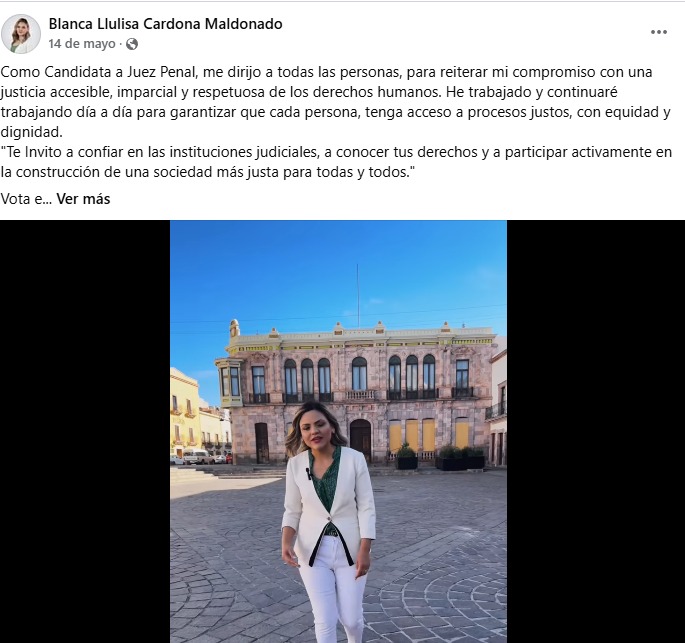The height and width of the screenshot is (643, 685).
Task: Click the left black letterbox of the video
Action: point(85,432)
